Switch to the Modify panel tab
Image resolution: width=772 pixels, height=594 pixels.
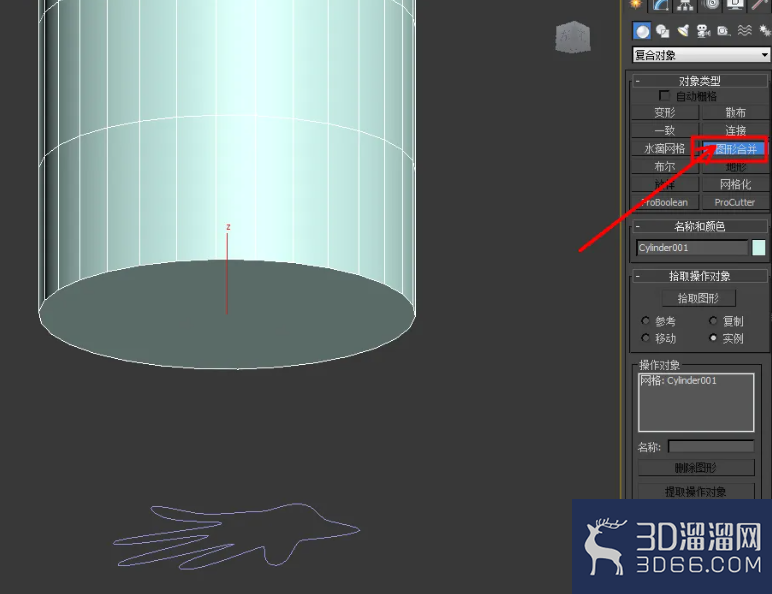coord(661,4)
